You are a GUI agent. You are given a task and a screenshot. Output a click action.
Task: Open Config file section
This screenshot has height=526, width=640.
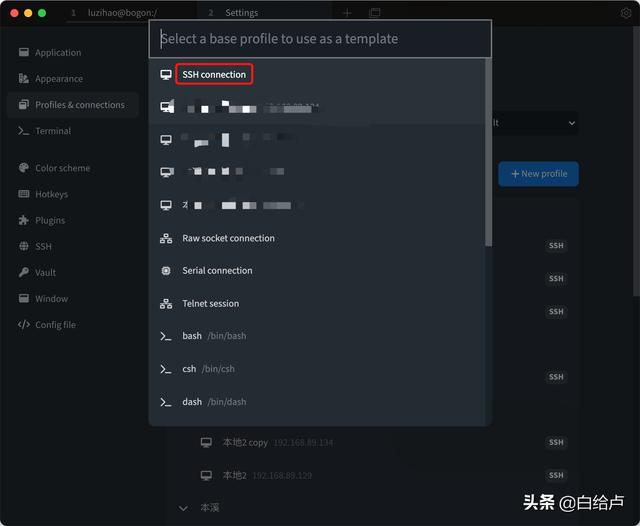click(73, 325)
